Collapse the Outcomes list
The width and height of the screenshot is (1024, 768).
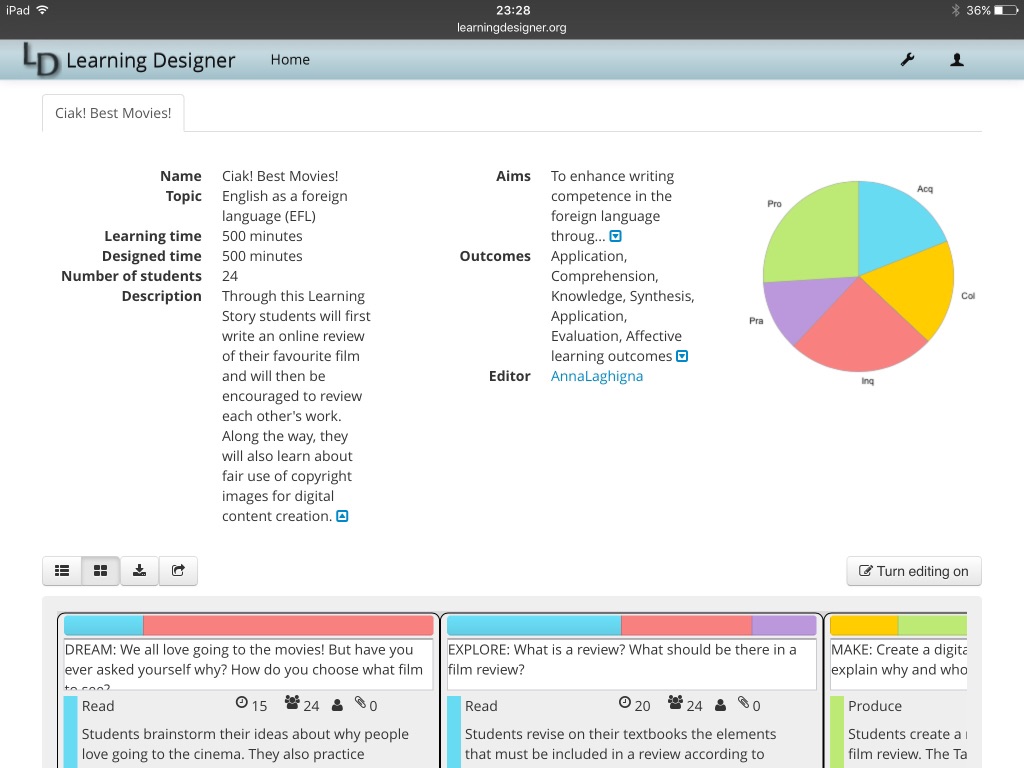[682, 357]
